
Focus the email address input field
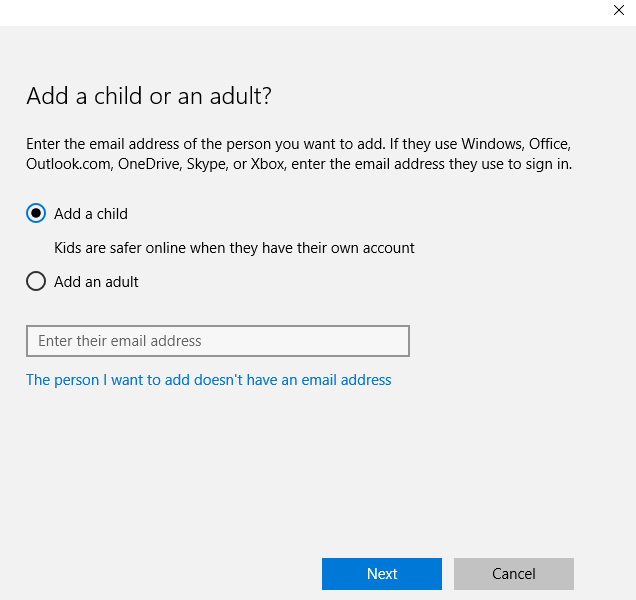218,341
